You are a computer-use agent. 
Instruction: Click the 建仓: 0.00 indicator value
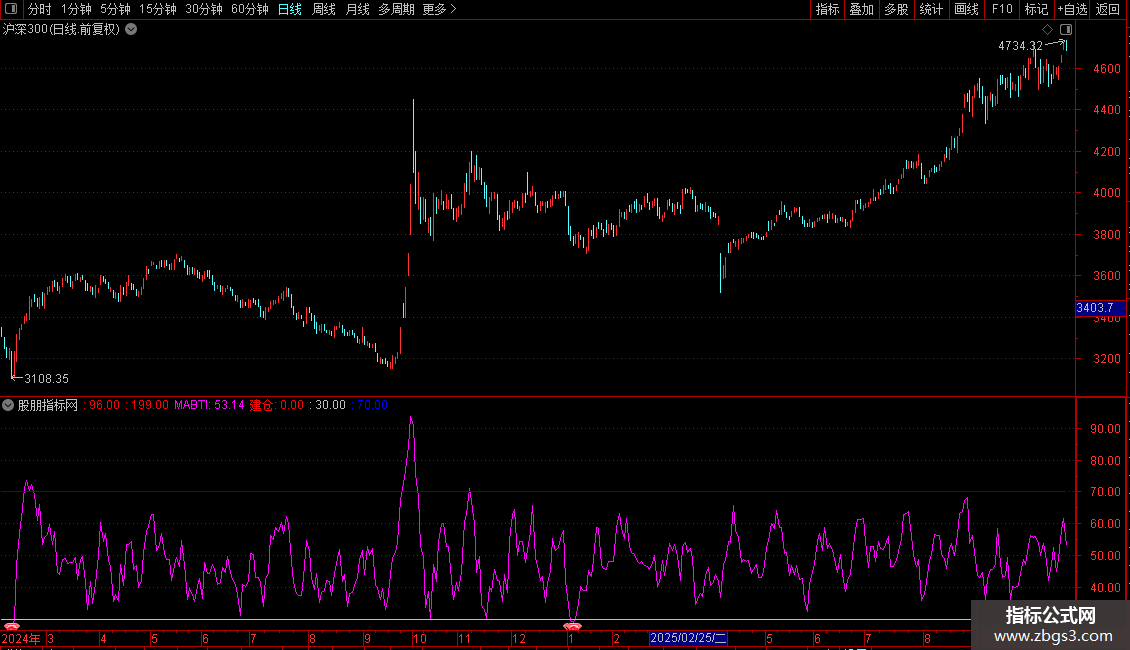point(277,405)
